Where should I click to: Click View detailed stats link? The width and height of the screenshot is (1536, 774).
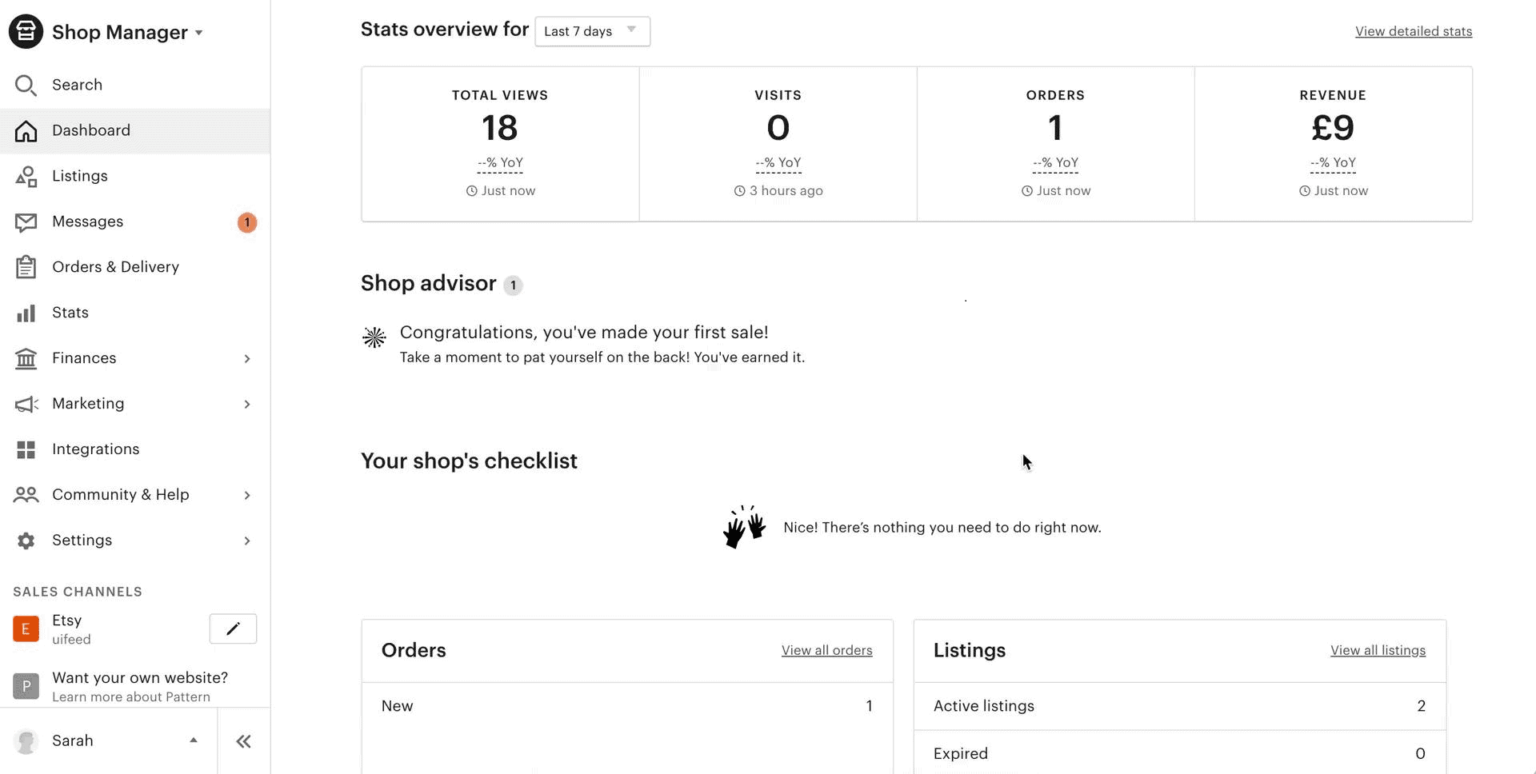pos(1413,31)
